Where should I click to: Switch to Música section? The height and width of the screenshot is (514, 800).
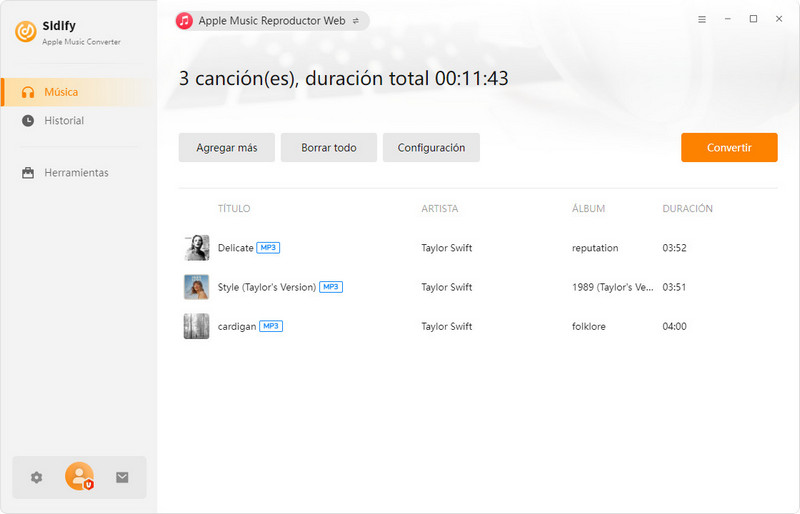[x=79, y=92]
